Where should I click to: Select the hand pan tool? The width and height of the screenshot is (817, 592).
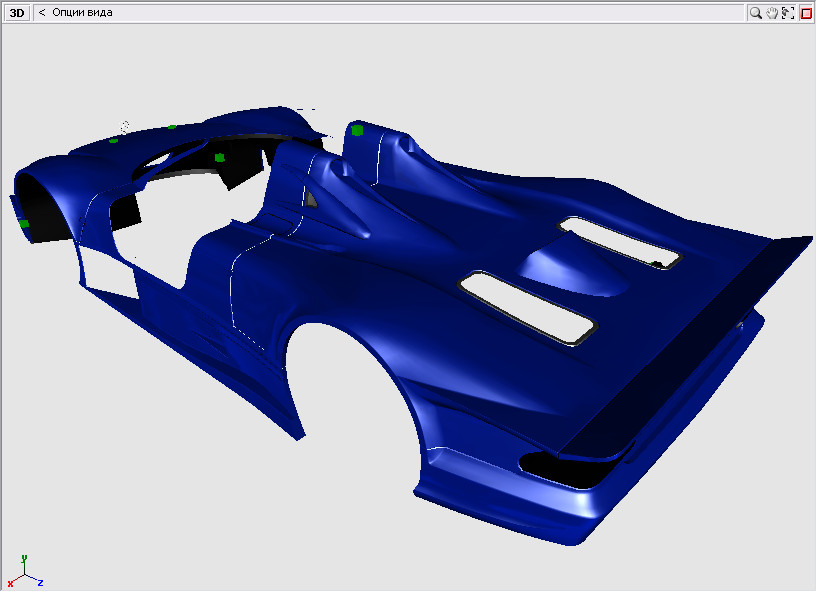coord(772,13)
